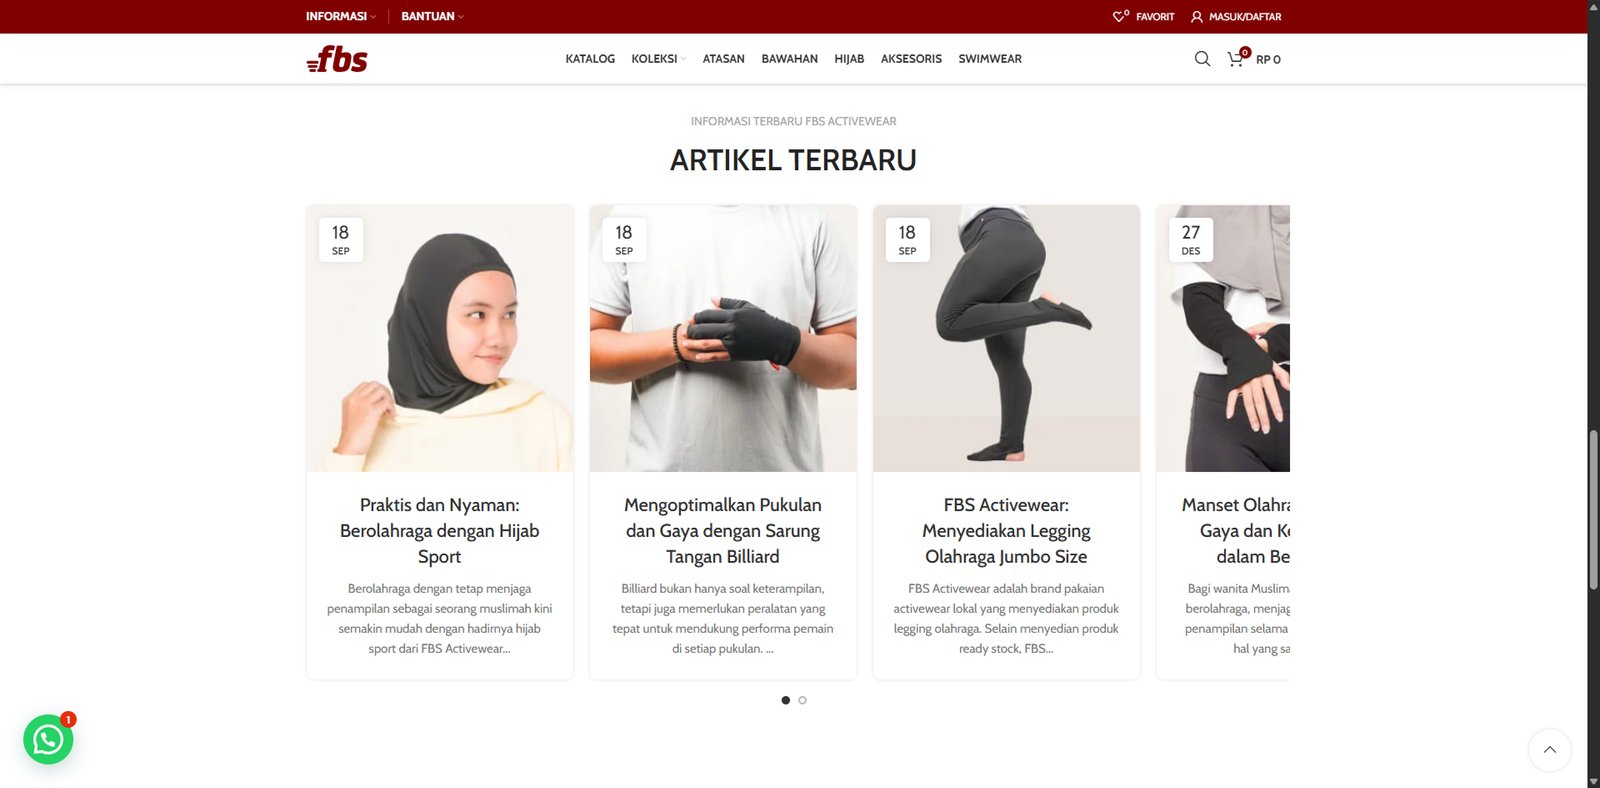Click the Favorit heart icon
The width and height of the screenshot is (1600, 788).
(1120, 16)
